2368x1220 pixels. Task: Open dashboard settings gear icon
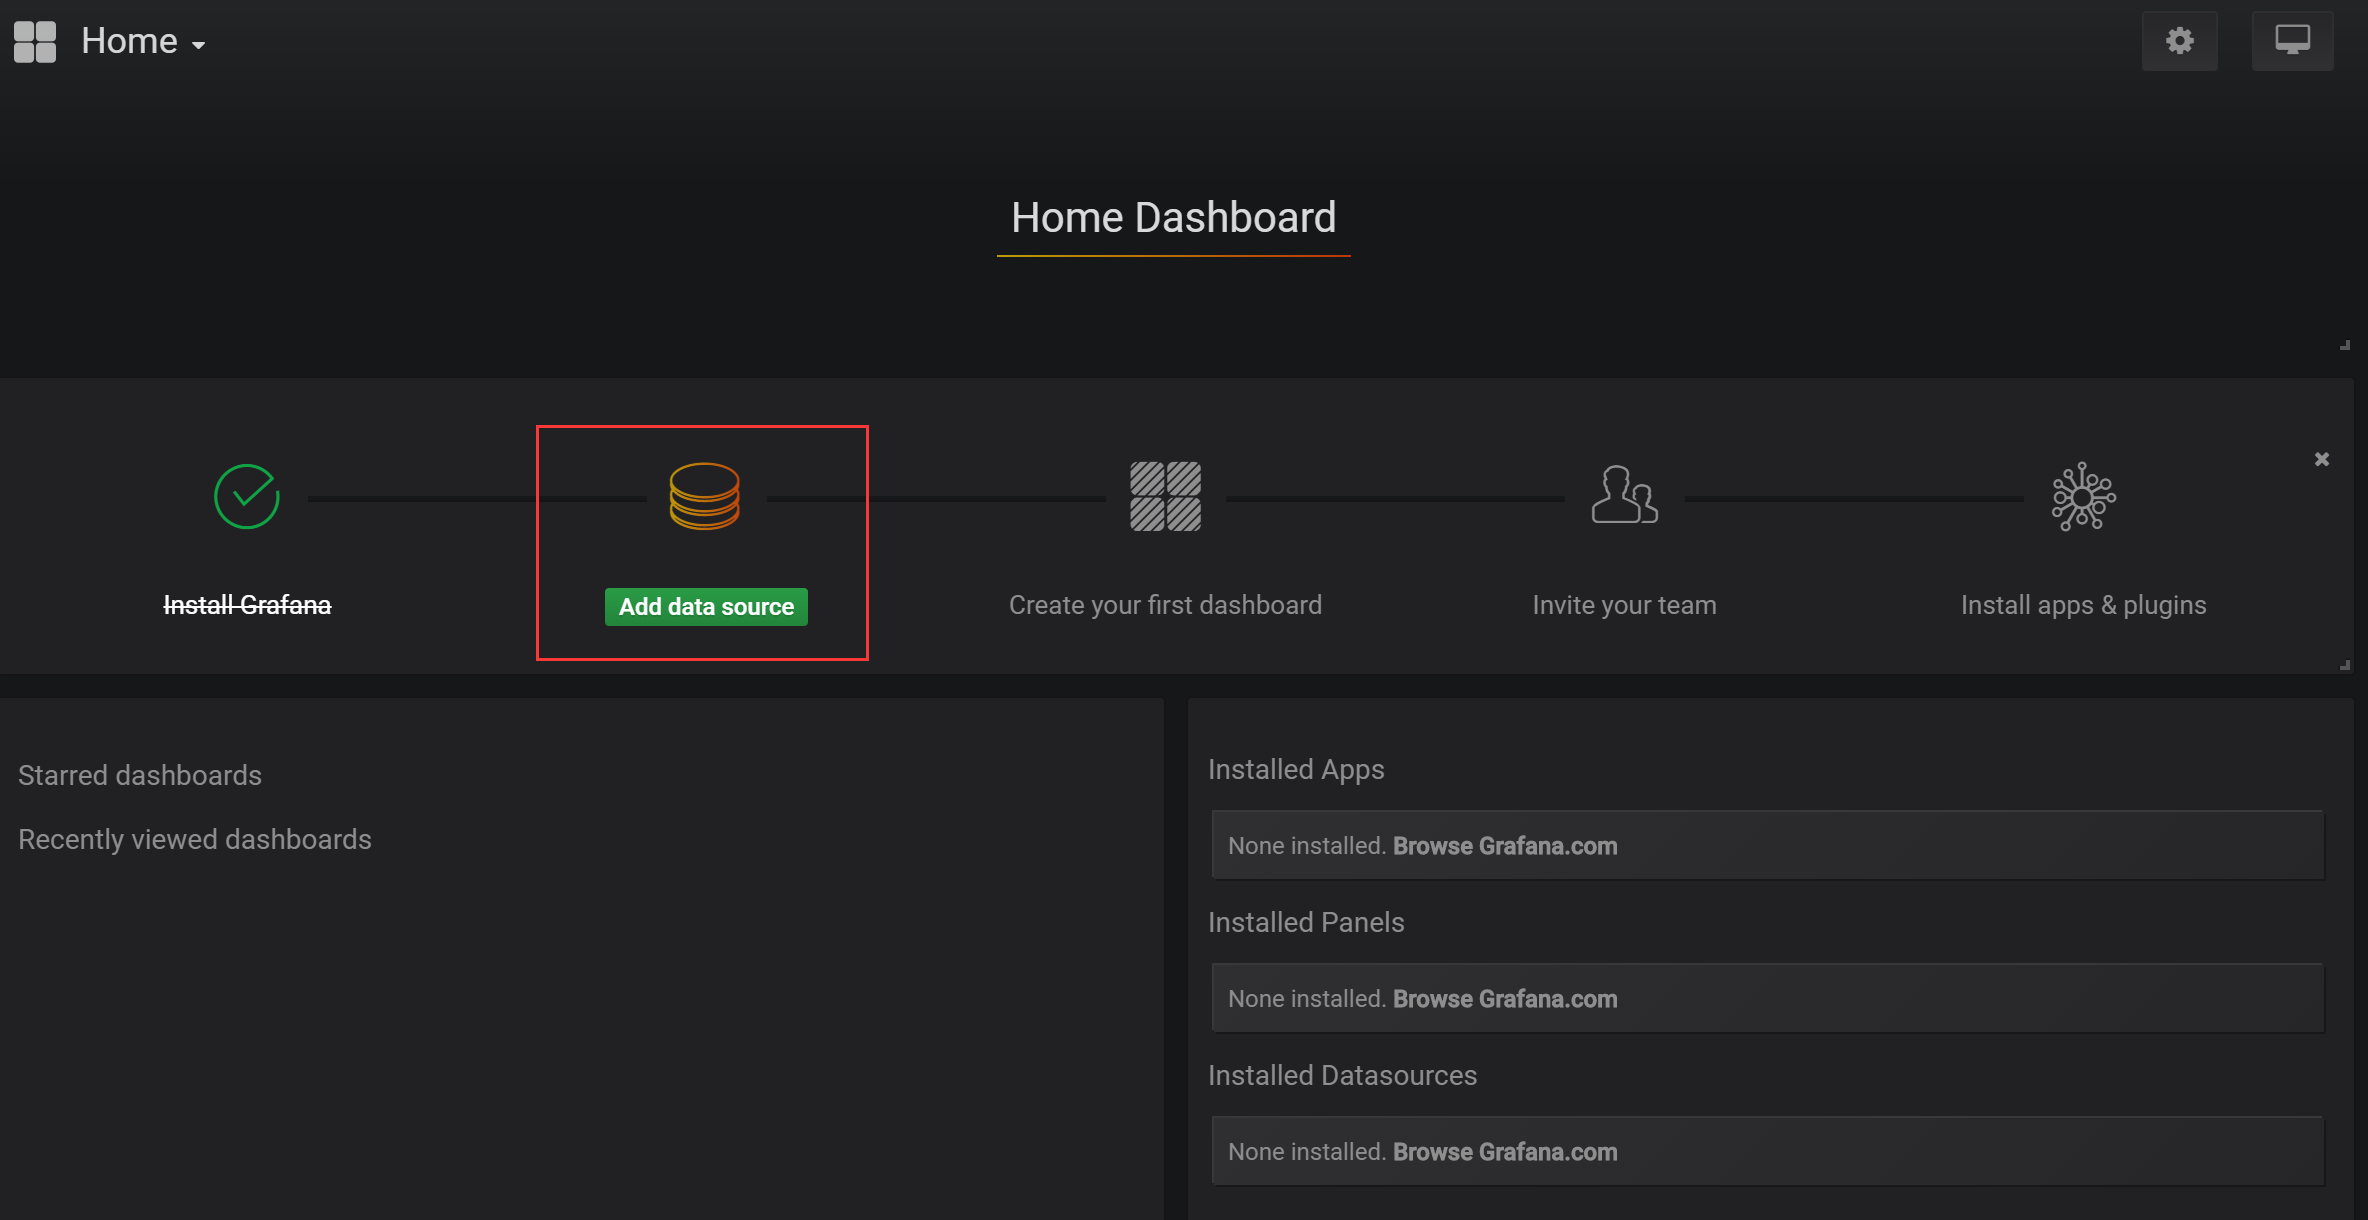[2179, 41]
